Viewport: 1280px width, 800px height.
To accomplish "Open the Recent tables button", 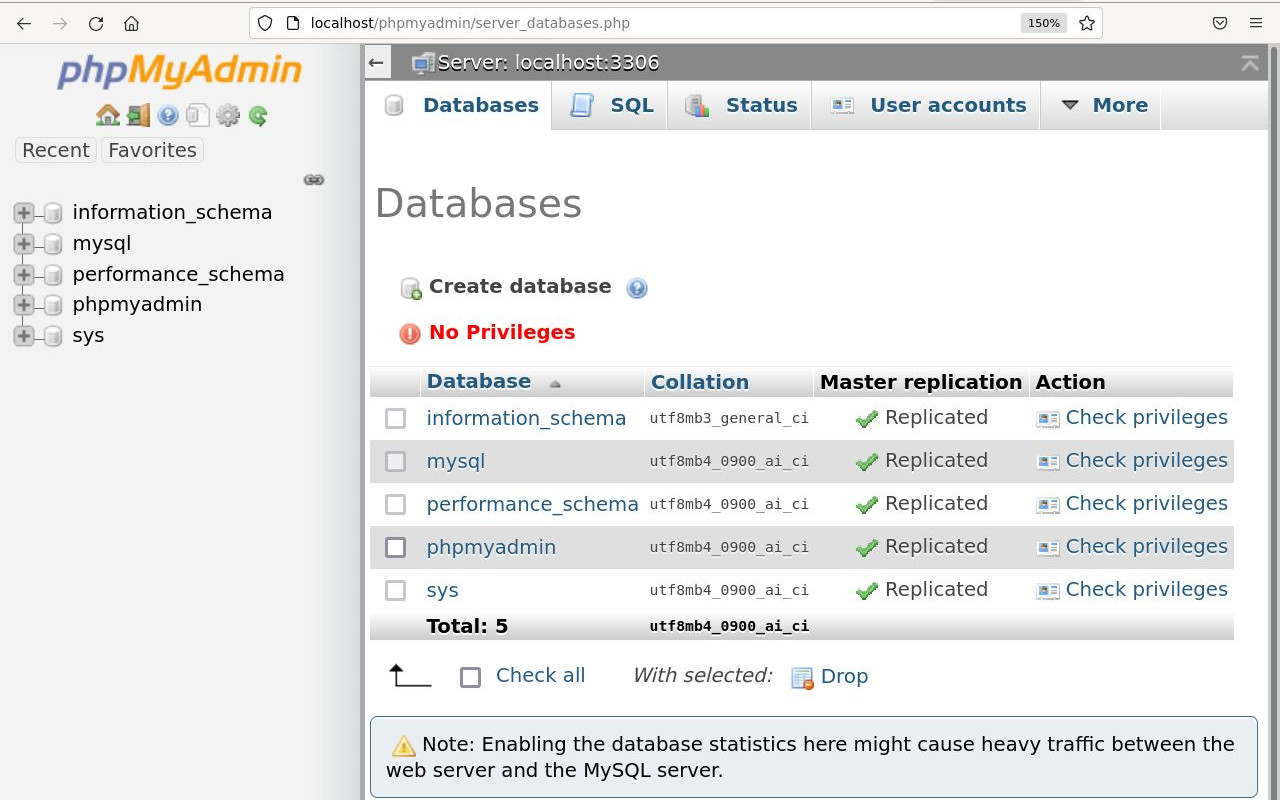I will (56, 150).
